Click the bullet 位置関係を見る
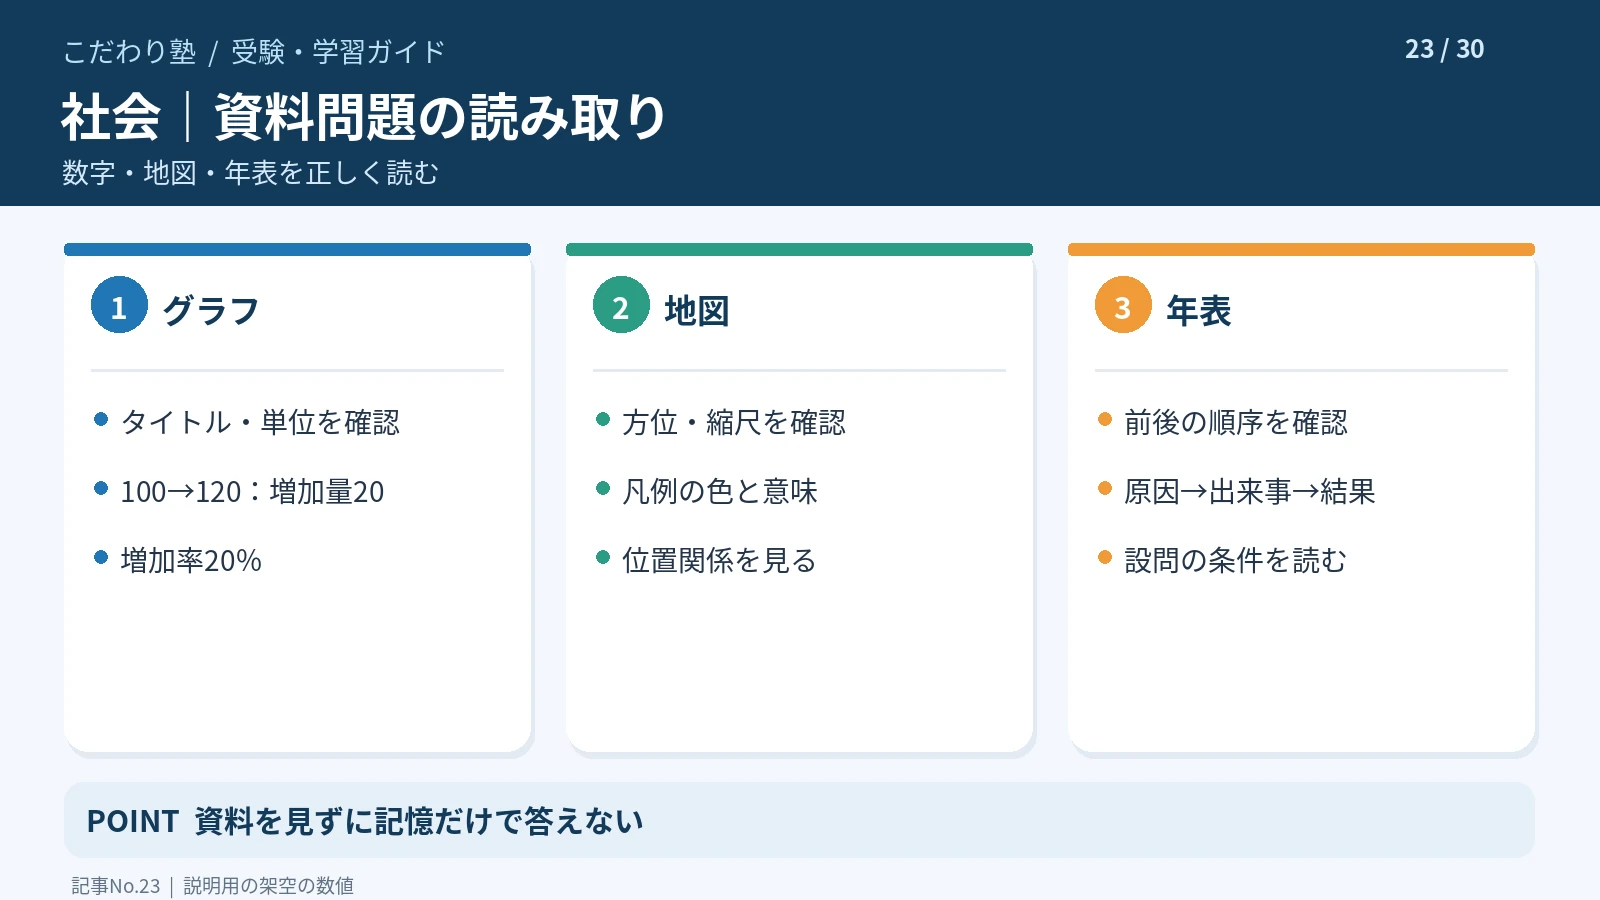1600x900 pixels. coord(720,560)
